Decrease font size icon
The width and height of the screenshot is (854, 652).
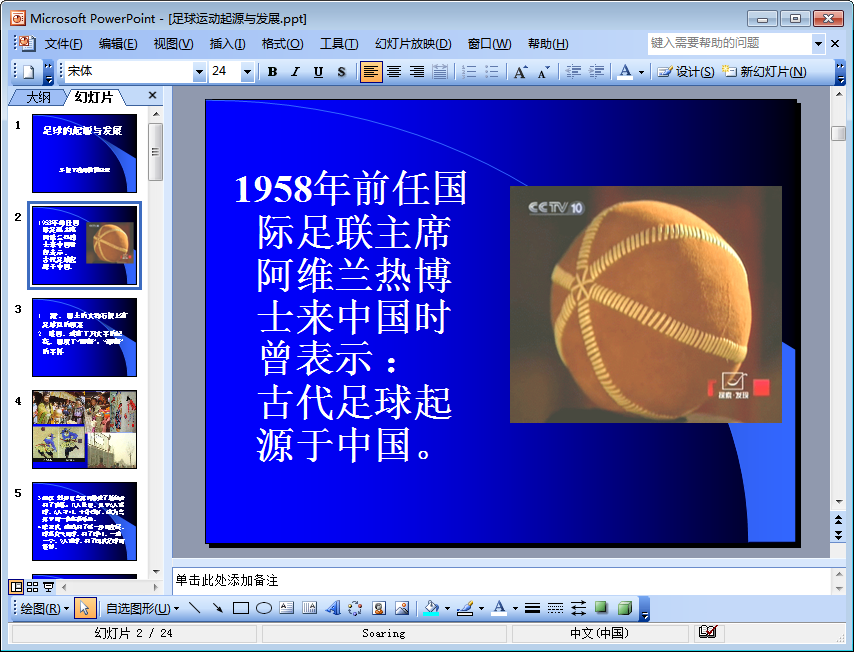pyautogui.click(x=544, y=71)
